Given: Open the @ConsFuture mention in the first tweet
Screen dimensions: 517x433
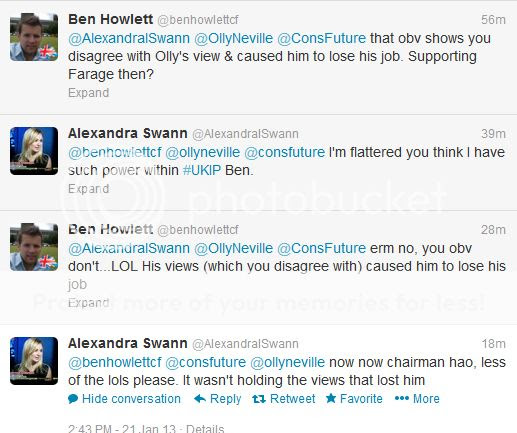Looking at the screenshot, I should pyautogui.click(x=322, y=38).
